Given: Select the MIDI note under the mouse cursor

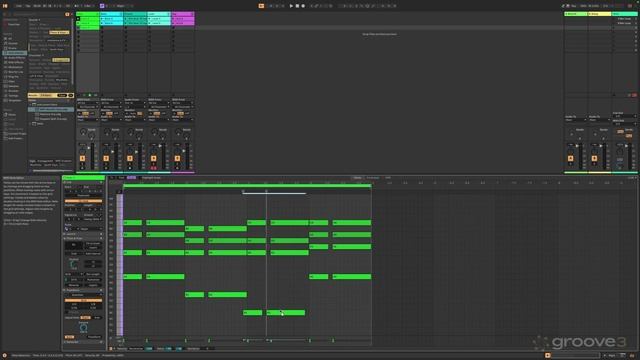Looking at the screenshot, I should tap(286, 313).
